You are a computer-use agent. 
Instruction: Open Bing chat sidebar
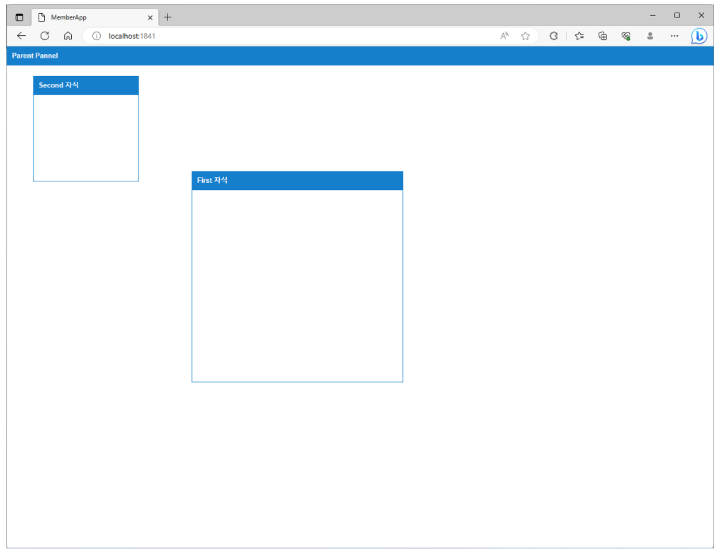pos(699,36)
